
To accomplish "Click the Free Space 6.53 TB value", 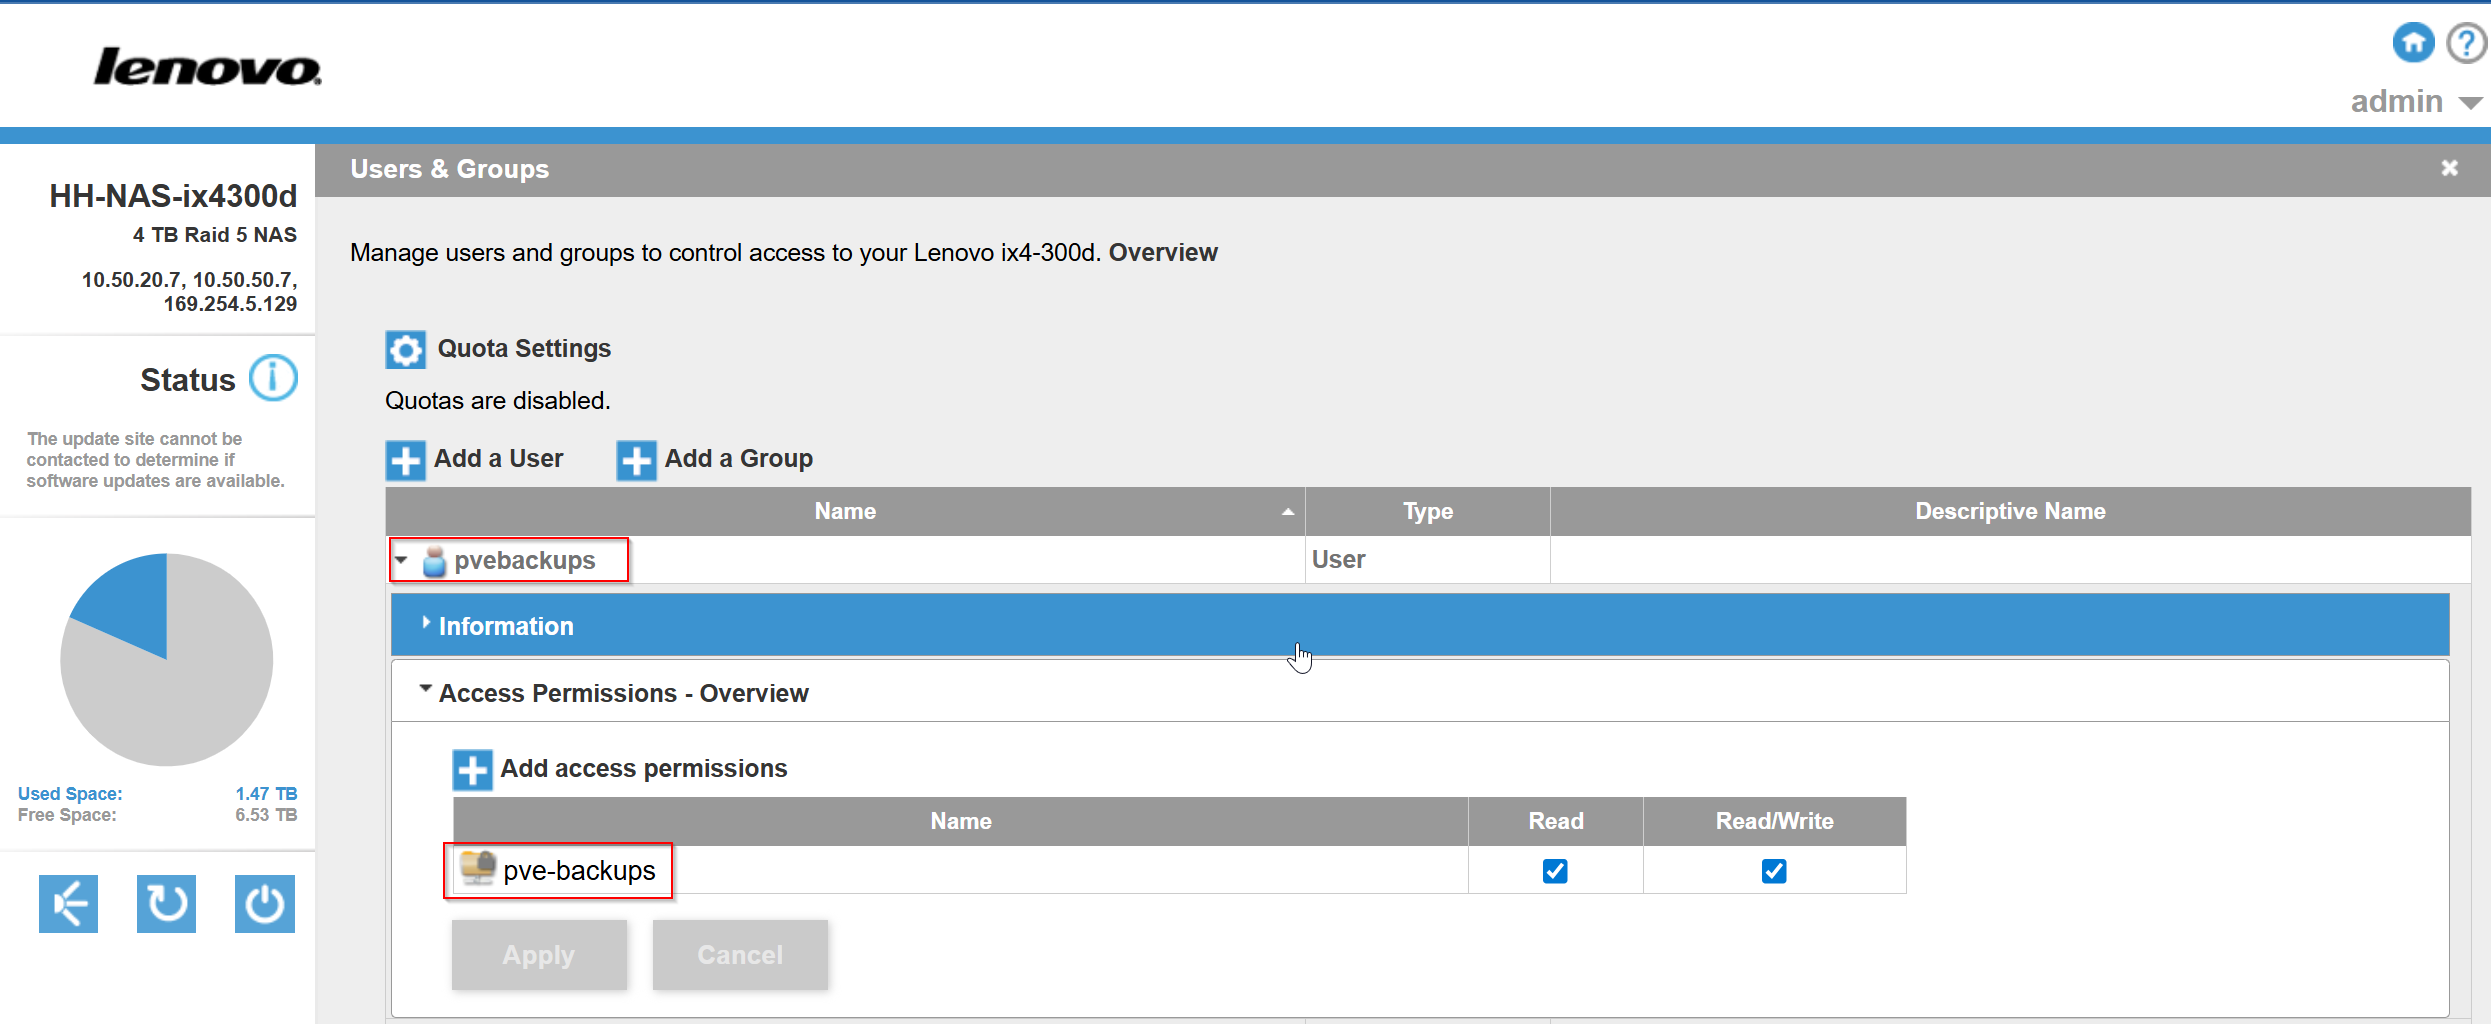I will coord(266,815).
